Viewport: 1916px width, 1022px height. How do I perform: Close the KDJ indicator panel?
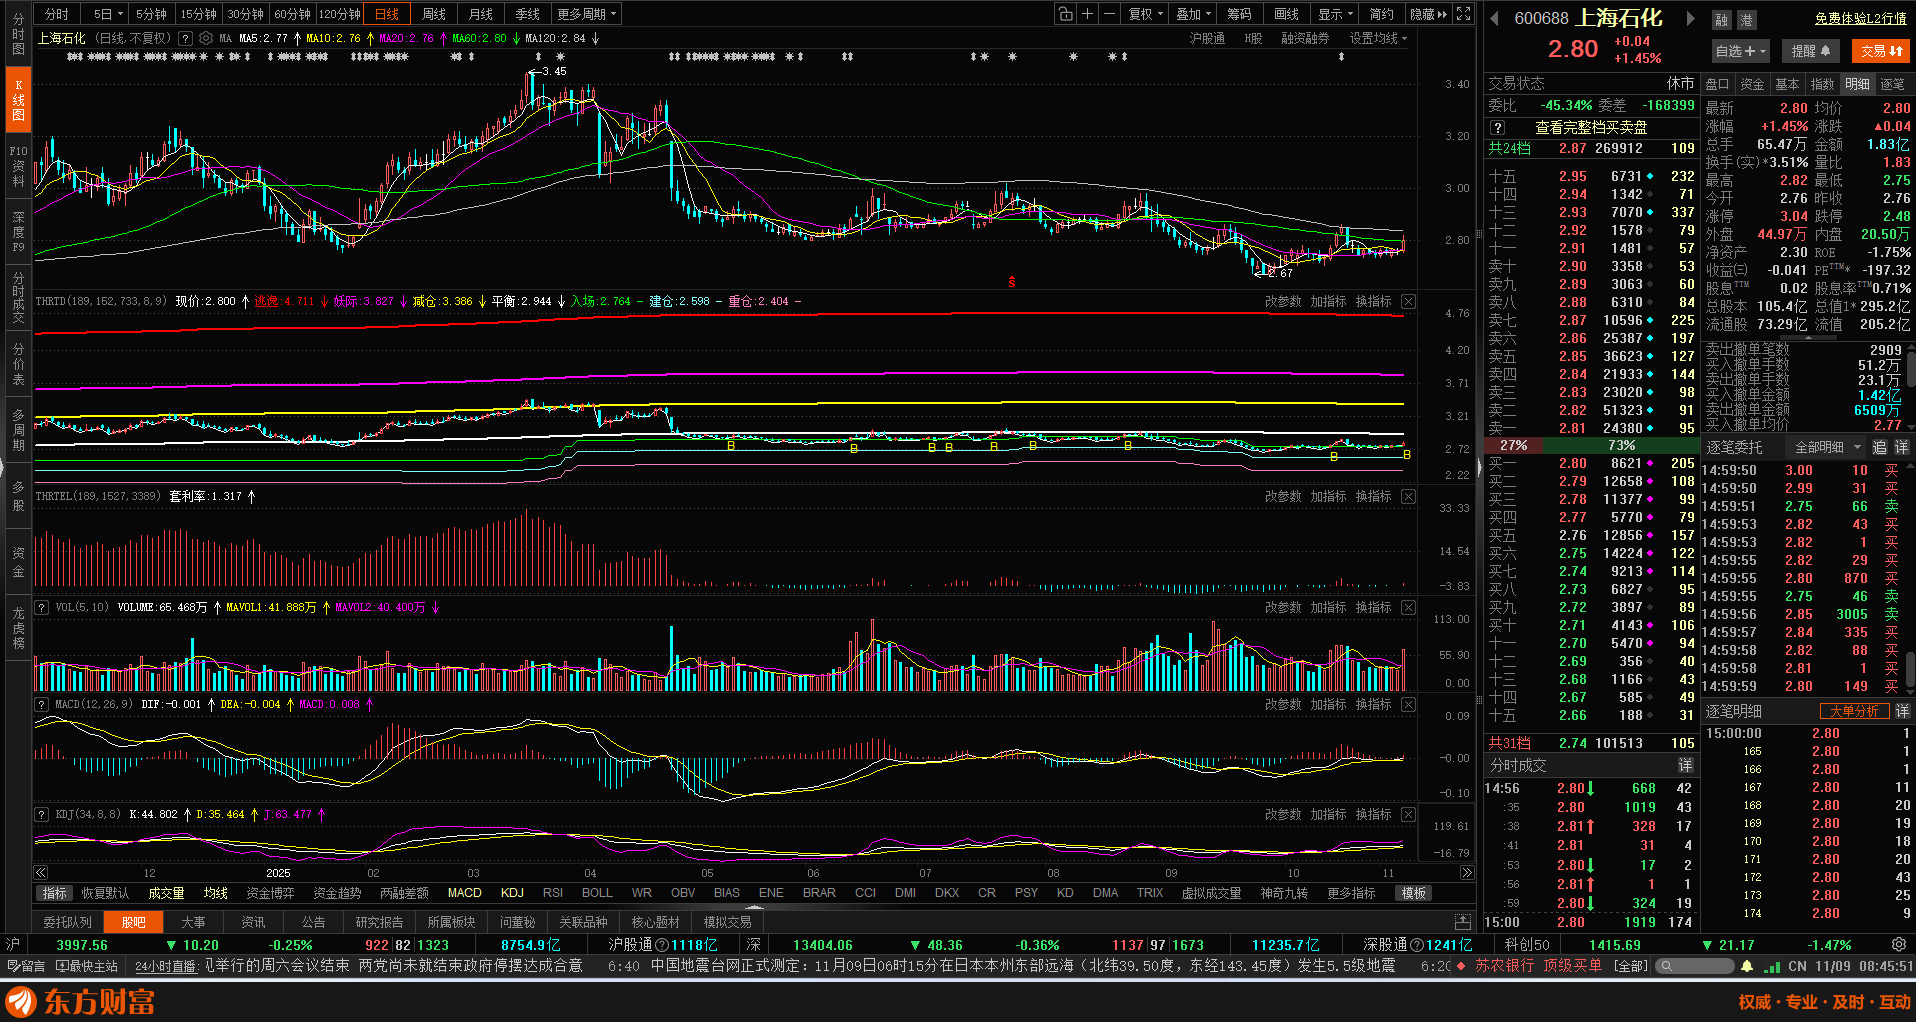click(x=1408, y=815)
